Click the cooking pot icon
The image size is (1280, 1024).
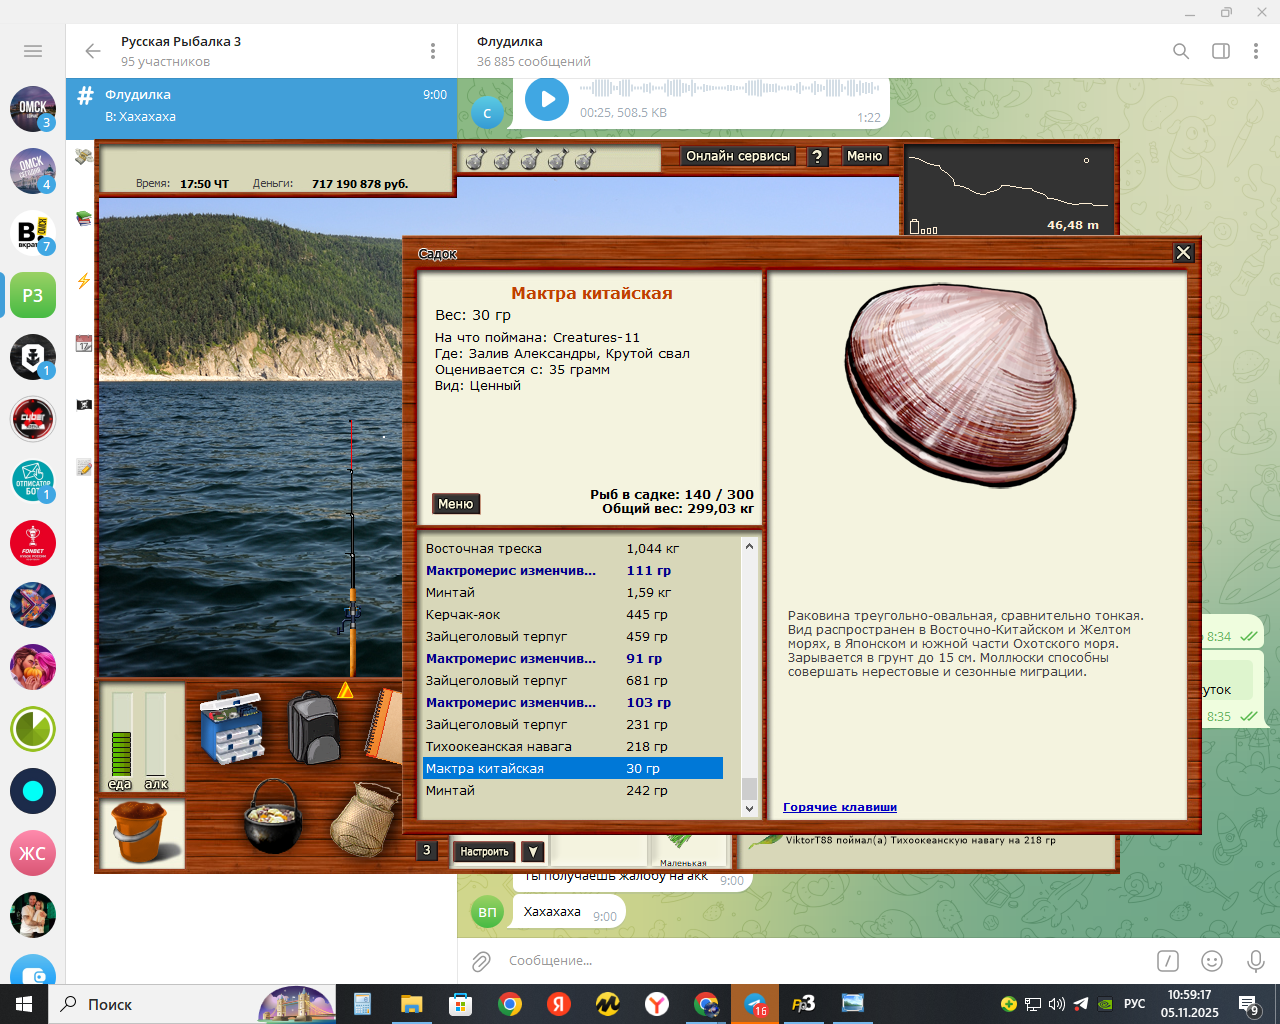pyautogui.click(x=272, y=816)
